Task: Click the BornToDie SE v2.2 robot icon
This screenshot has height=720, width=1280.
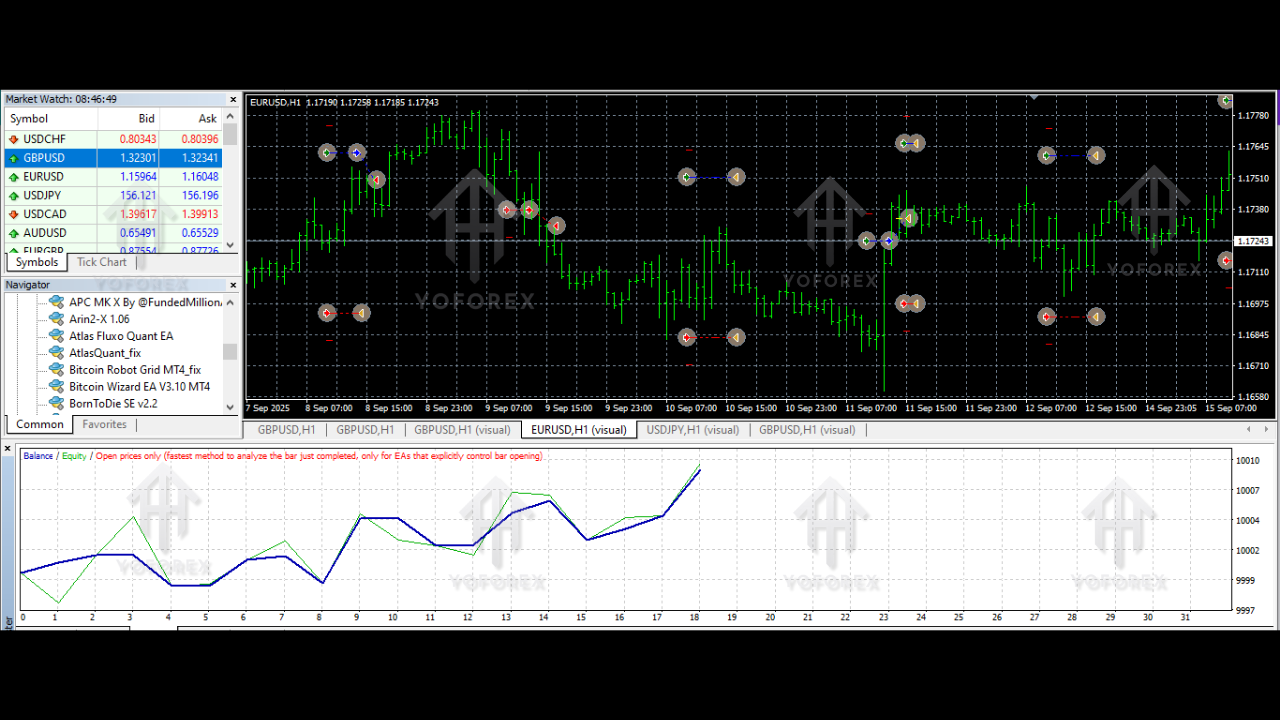Action: pyautogui.click(x=55, y=404)
